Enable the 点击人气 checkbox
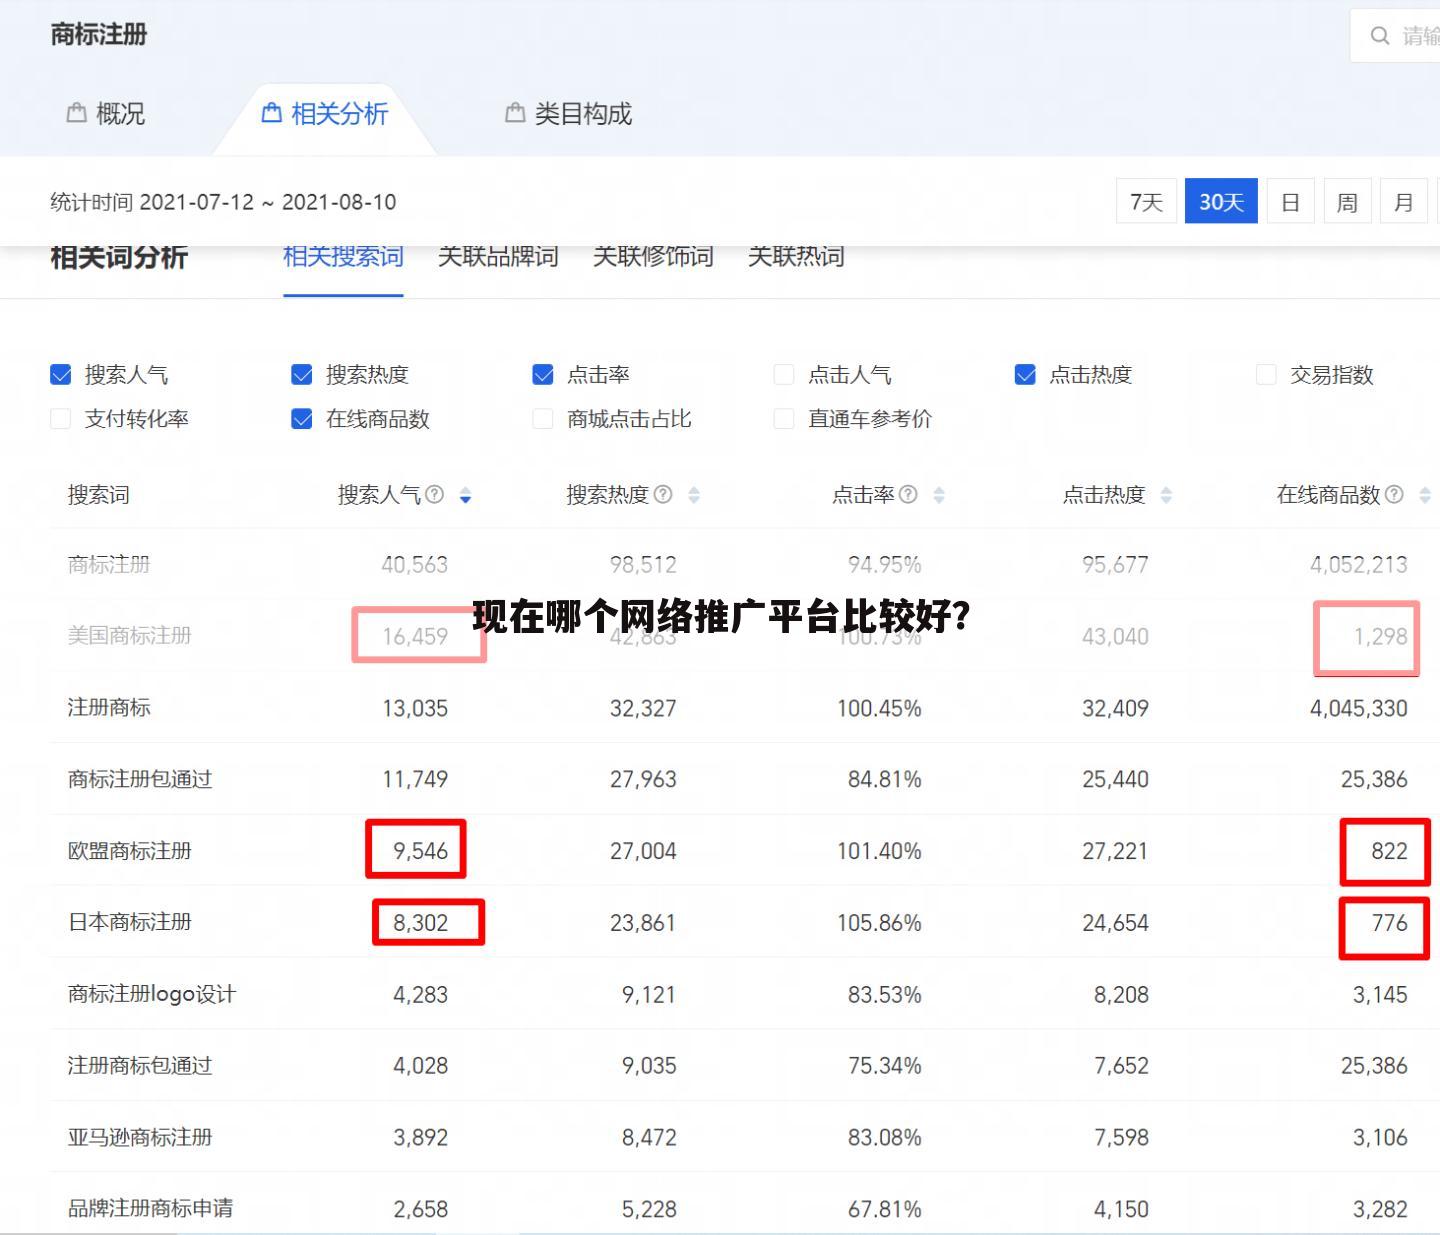This screenshot has width=1440, height=1235. [784, 374]
